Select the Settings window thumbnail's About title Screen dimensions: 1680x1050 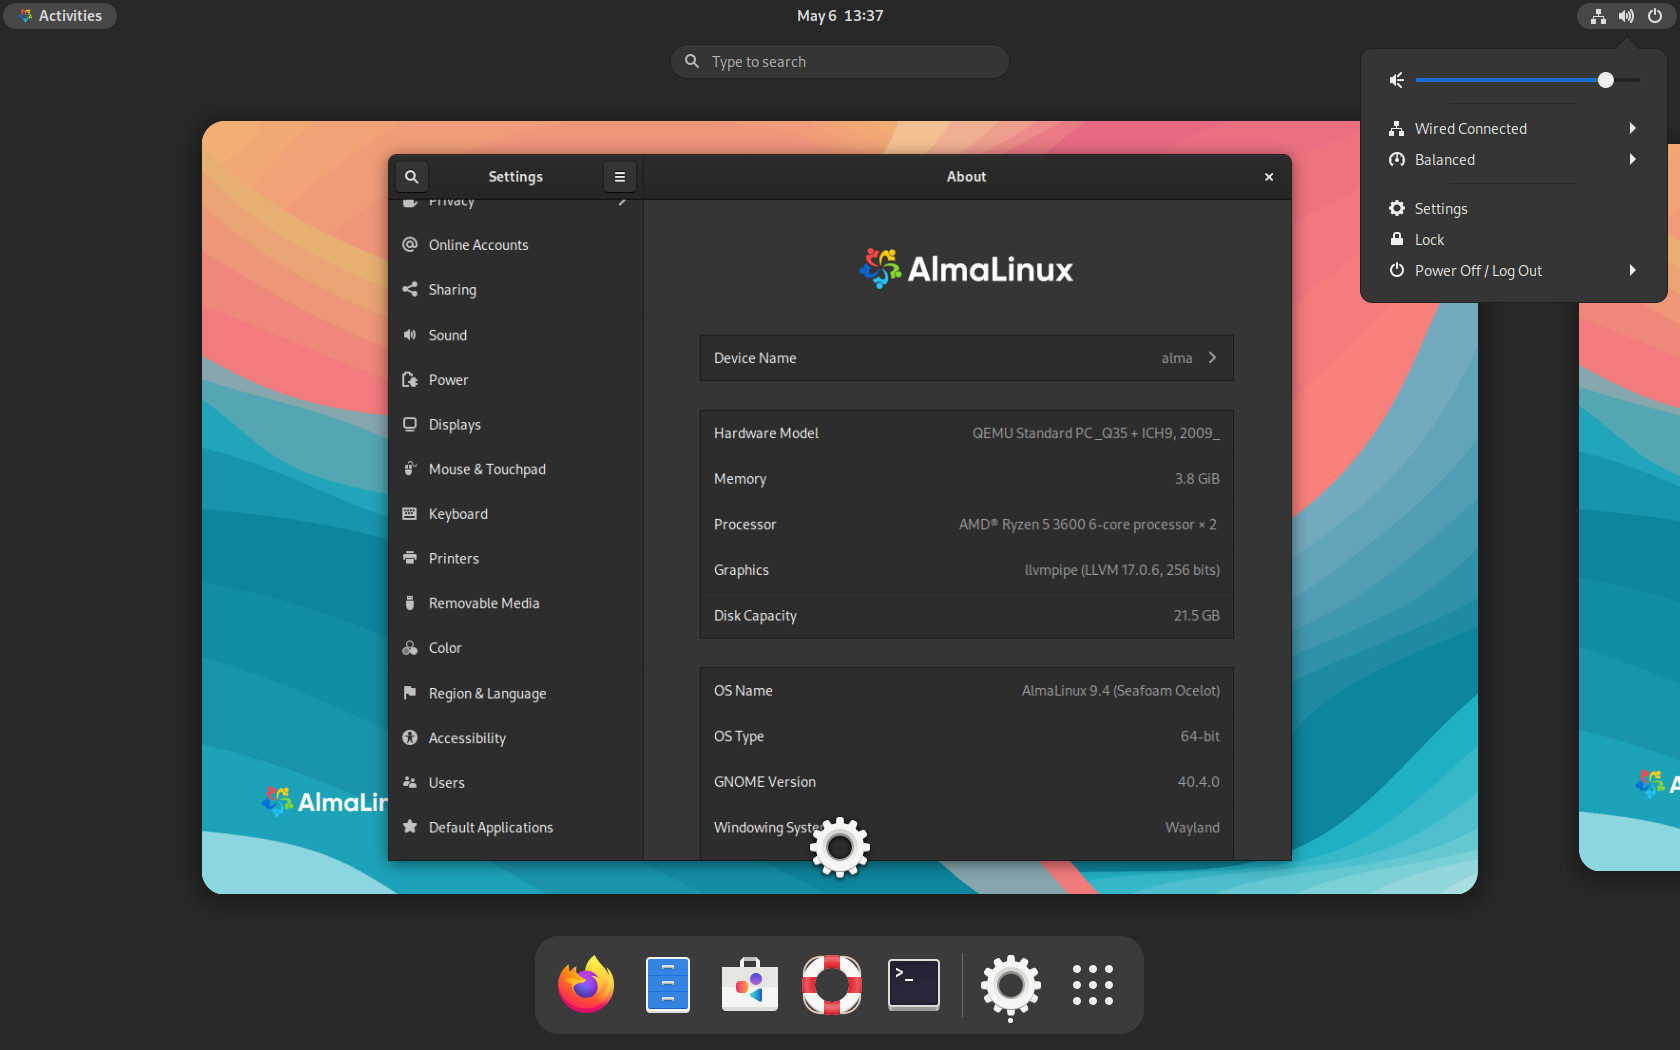[966, 177]
